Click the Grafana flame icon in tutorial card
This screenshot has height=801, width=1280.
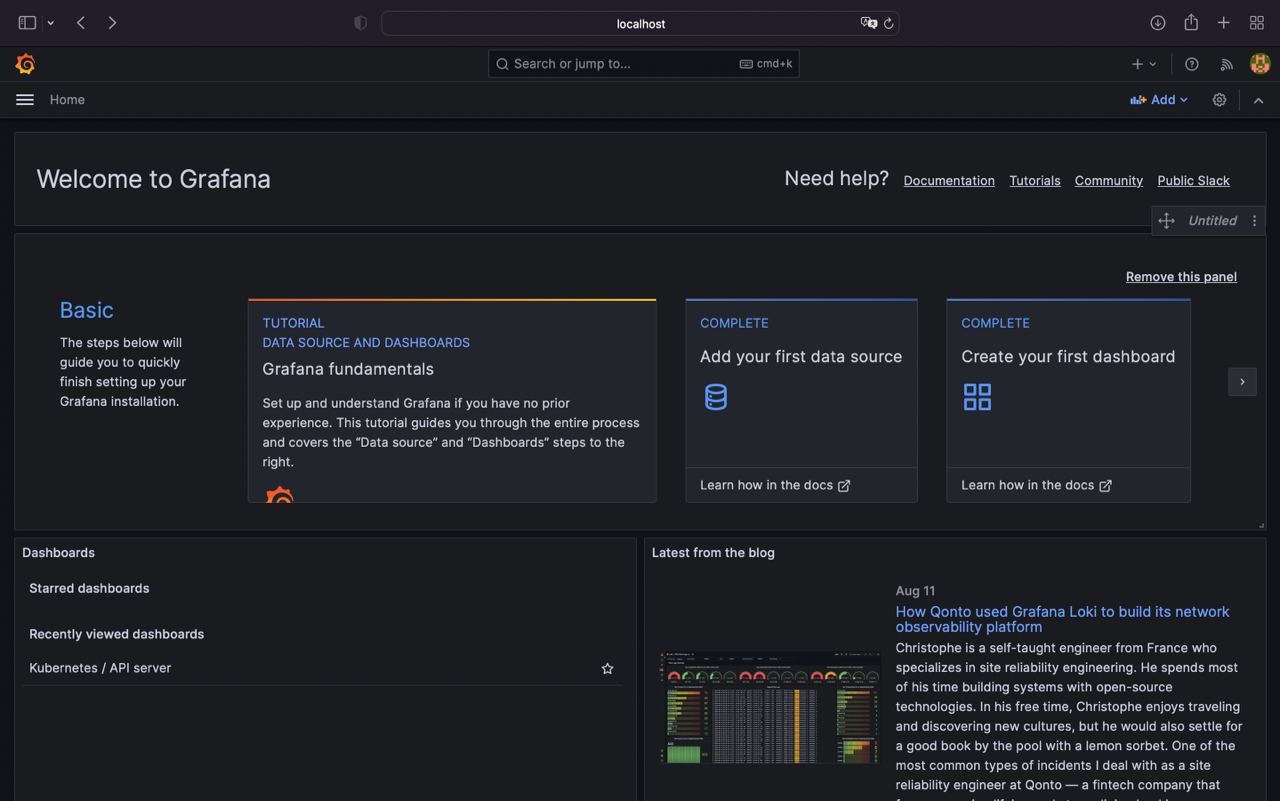(280, 494)
